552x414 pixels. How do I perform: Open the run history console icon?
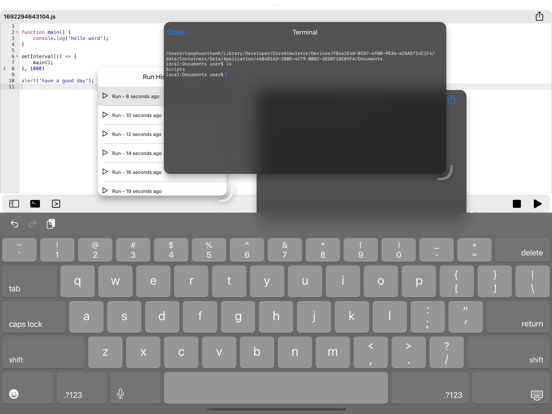point(56,204)
